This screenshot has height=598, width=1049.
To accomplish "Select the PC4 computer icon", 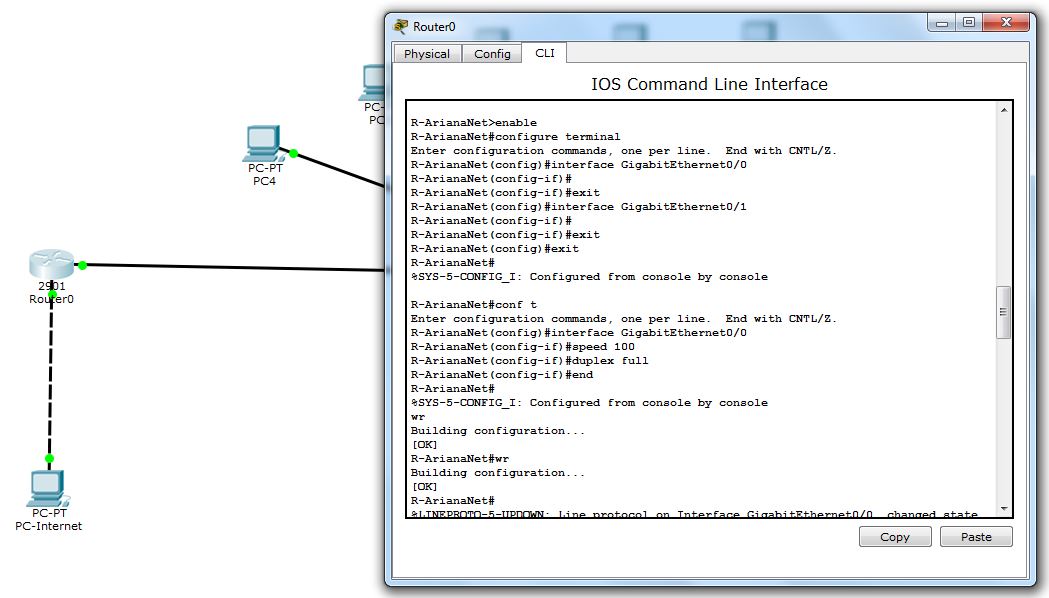I will pos(263,145).
